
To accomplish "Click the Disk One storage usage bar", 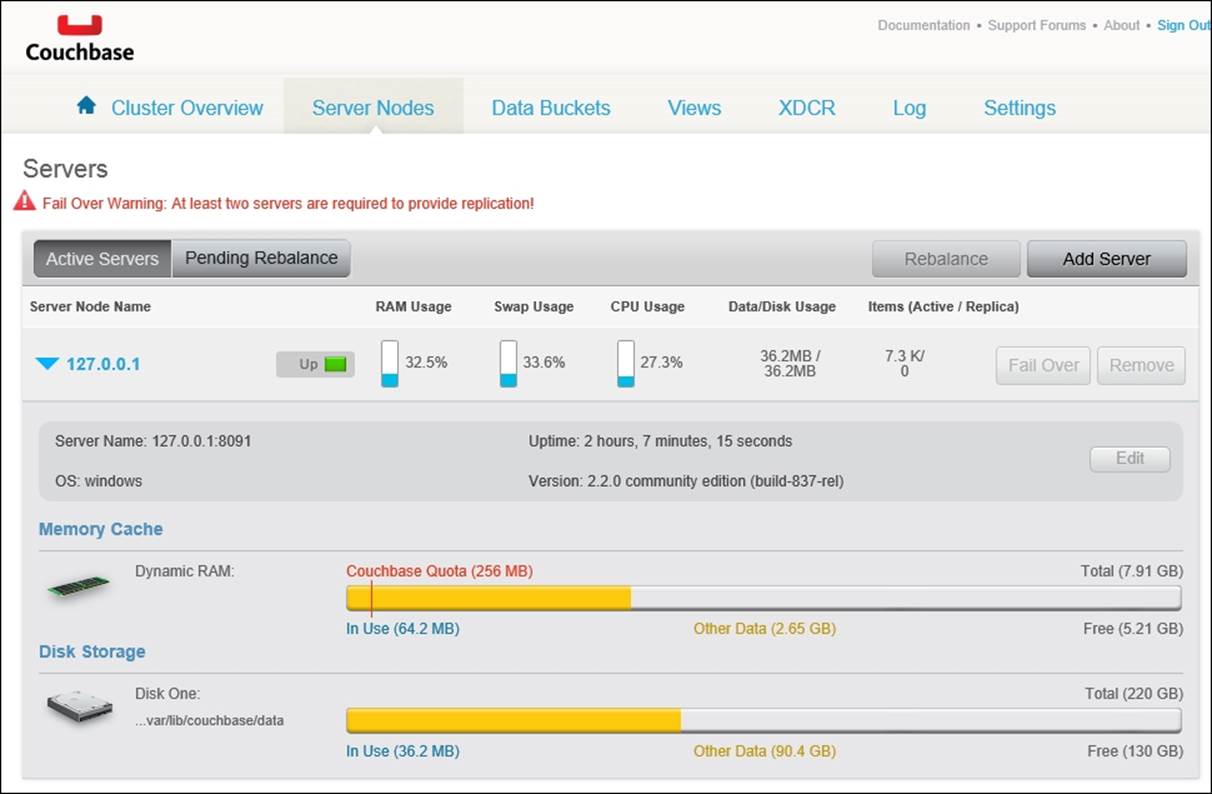I will tap(764, 721).
